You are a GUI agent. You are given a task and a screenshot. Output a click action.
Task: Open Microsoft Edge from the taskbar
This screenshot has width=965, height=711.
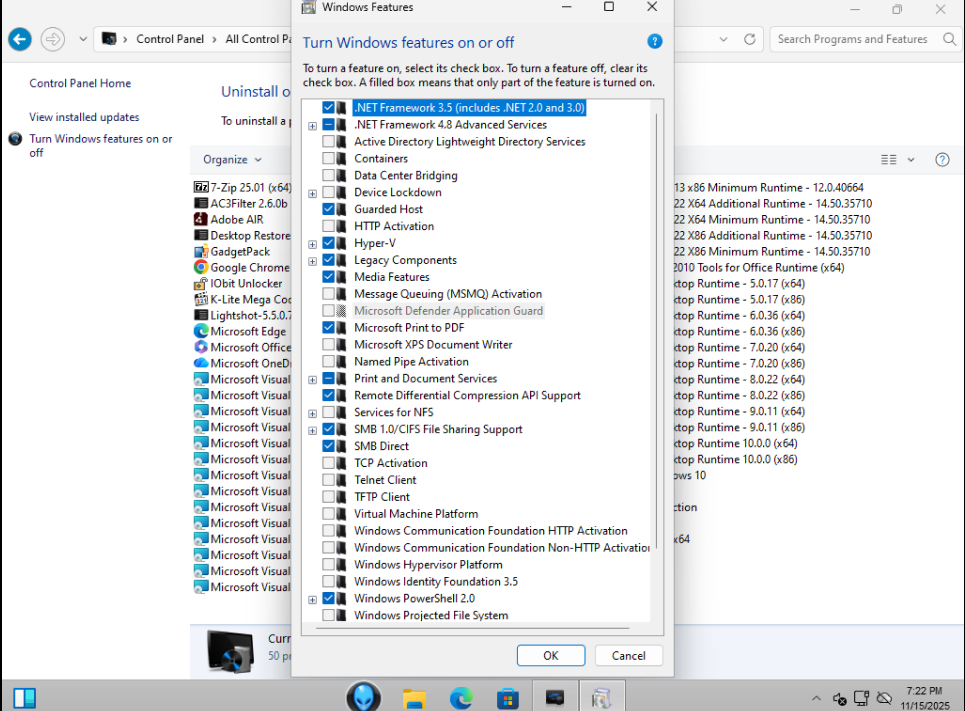461,698
